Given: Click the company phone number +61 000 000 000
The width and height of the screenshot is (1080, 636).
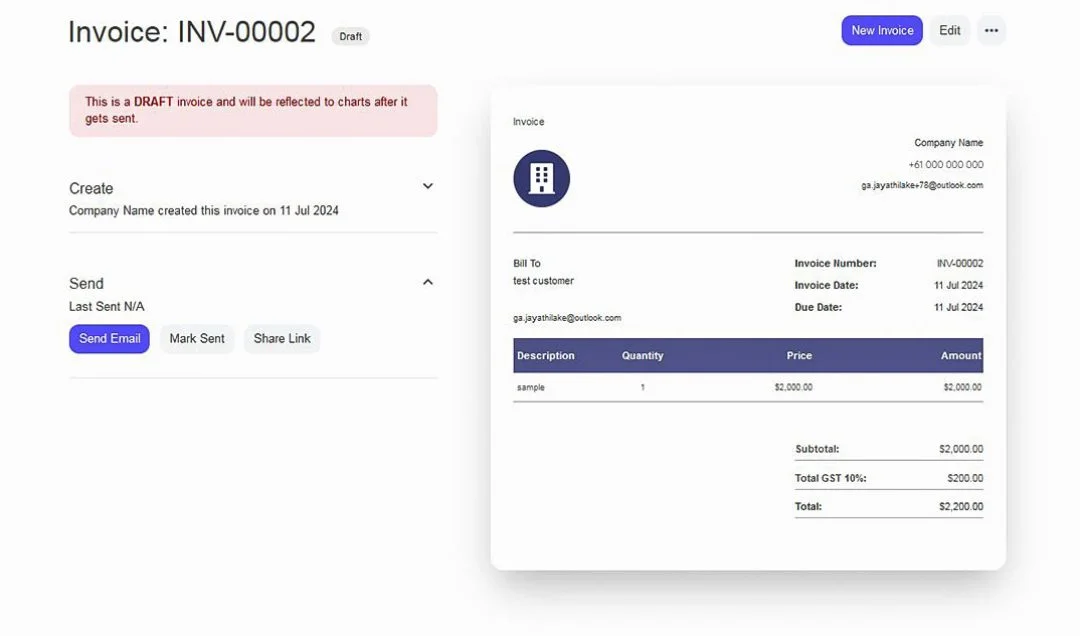Looking at the screenshot, I should 945,165.
